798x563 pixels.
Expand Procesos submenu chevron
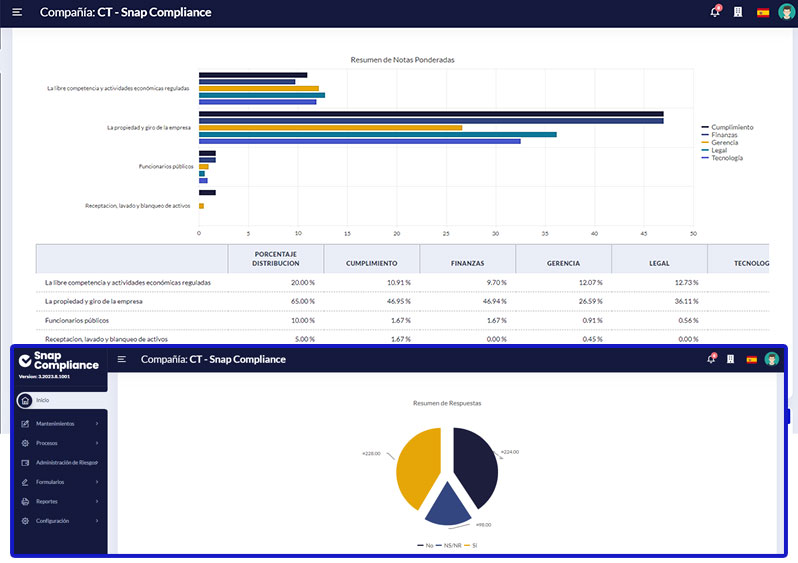(97, 443)
